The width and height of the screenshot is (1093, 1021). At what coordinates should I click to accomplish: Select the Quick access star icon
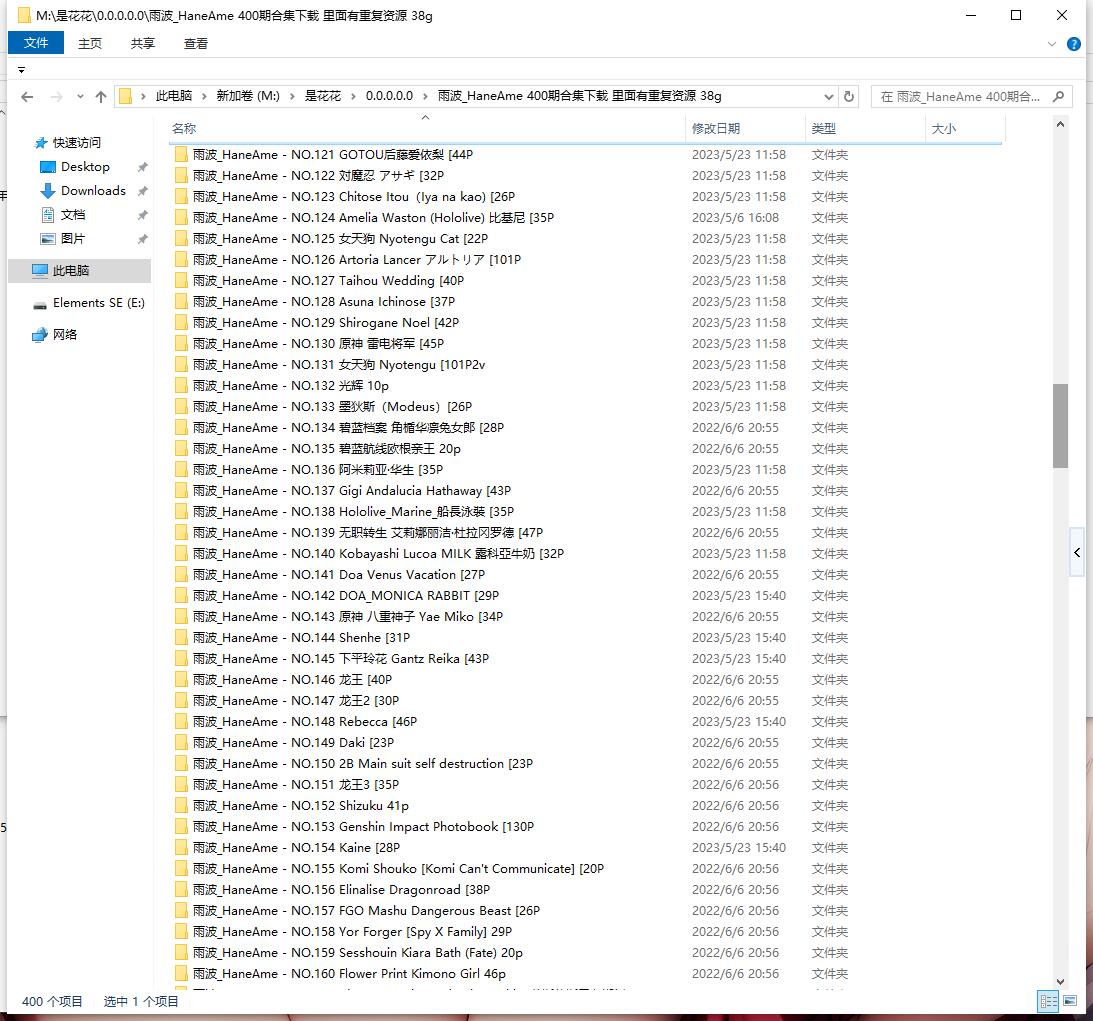(41, 143)
